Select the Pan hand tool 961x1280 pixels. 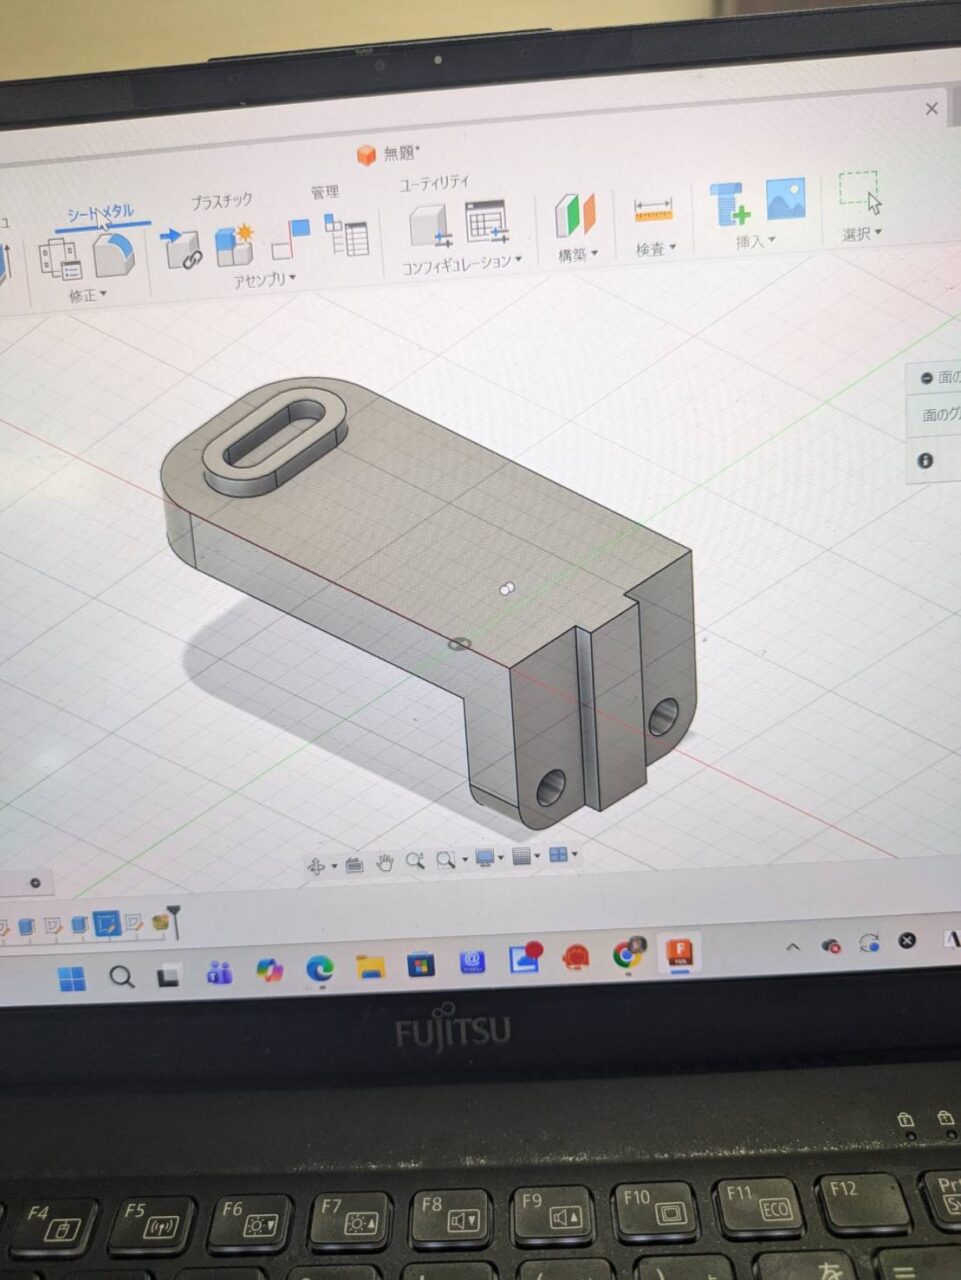click(x=384, y=863)
